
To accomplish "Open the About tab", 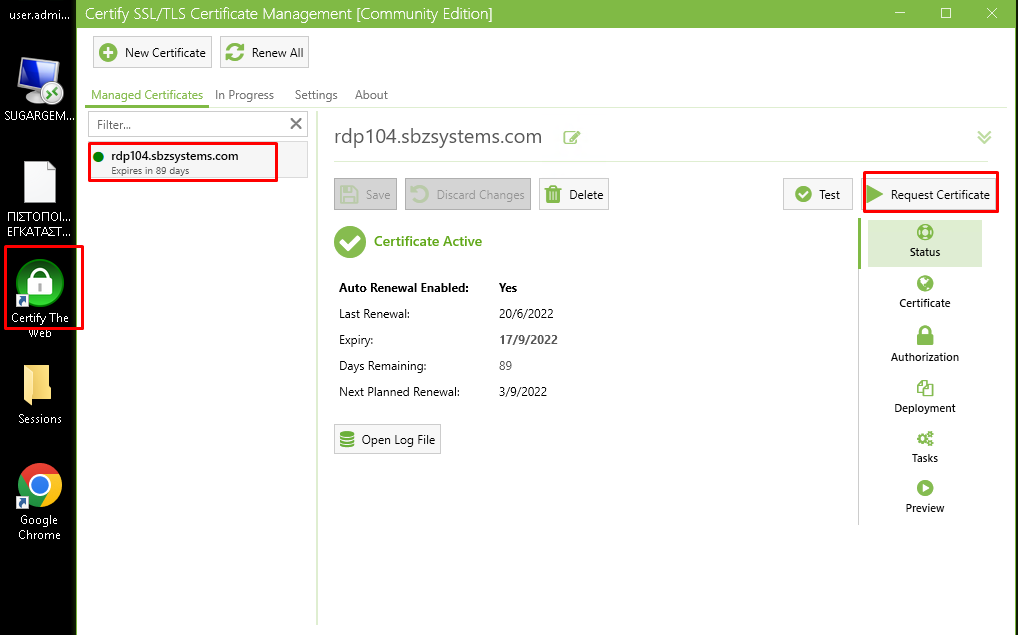I will point(371,95).
